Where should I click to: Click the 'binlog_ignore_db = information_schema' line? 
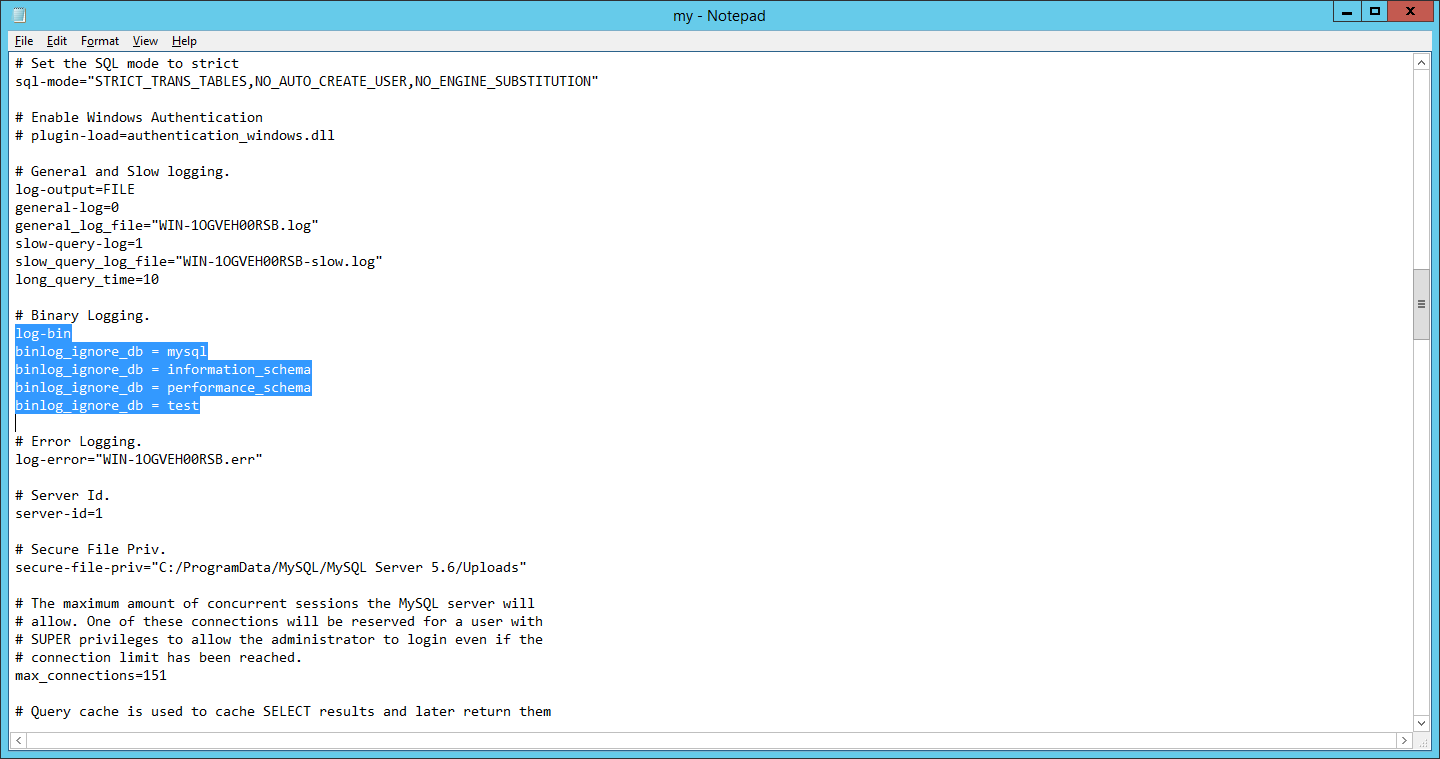coord(163,369)
